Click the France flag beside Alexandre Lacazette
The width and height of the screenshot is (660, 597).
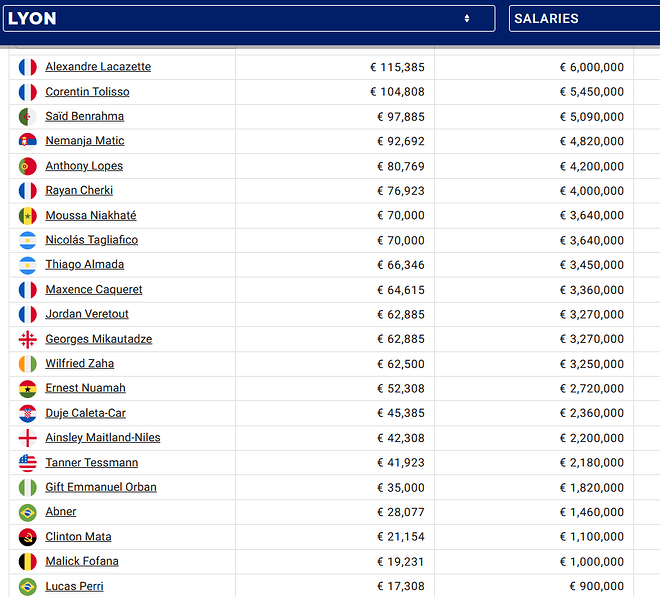(x=28, y=67)
